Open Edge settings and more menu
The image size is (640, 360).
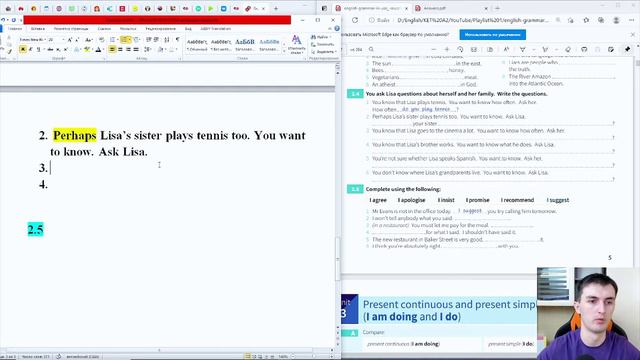click(631, 20)
